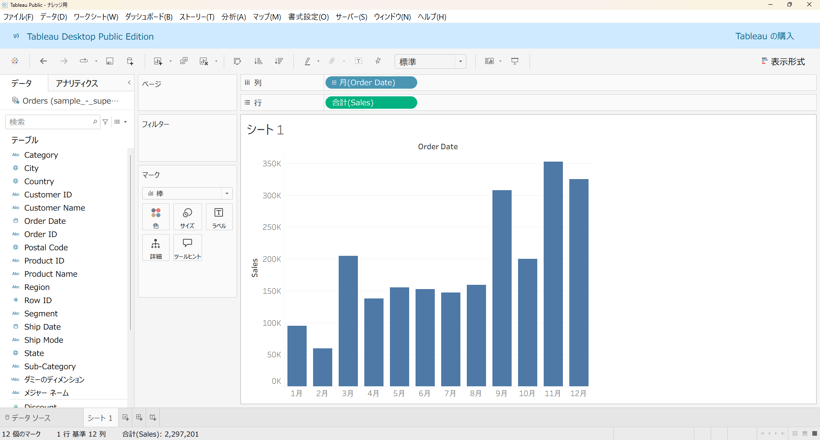The width and height of the screenshot is (820, 440).
Task: Click the fix axes pin icon
Action: (x=378, y=61)
